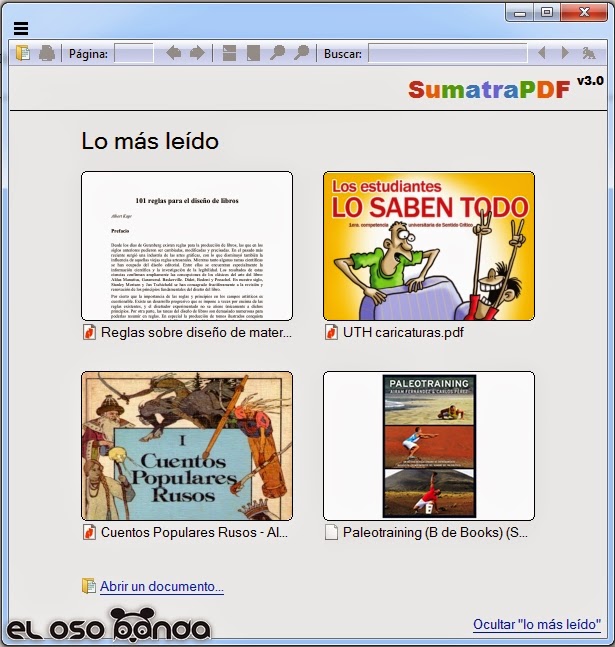Click the zoom out magnifier icon
The image size is (615, 647).
(x=277, y=53)
